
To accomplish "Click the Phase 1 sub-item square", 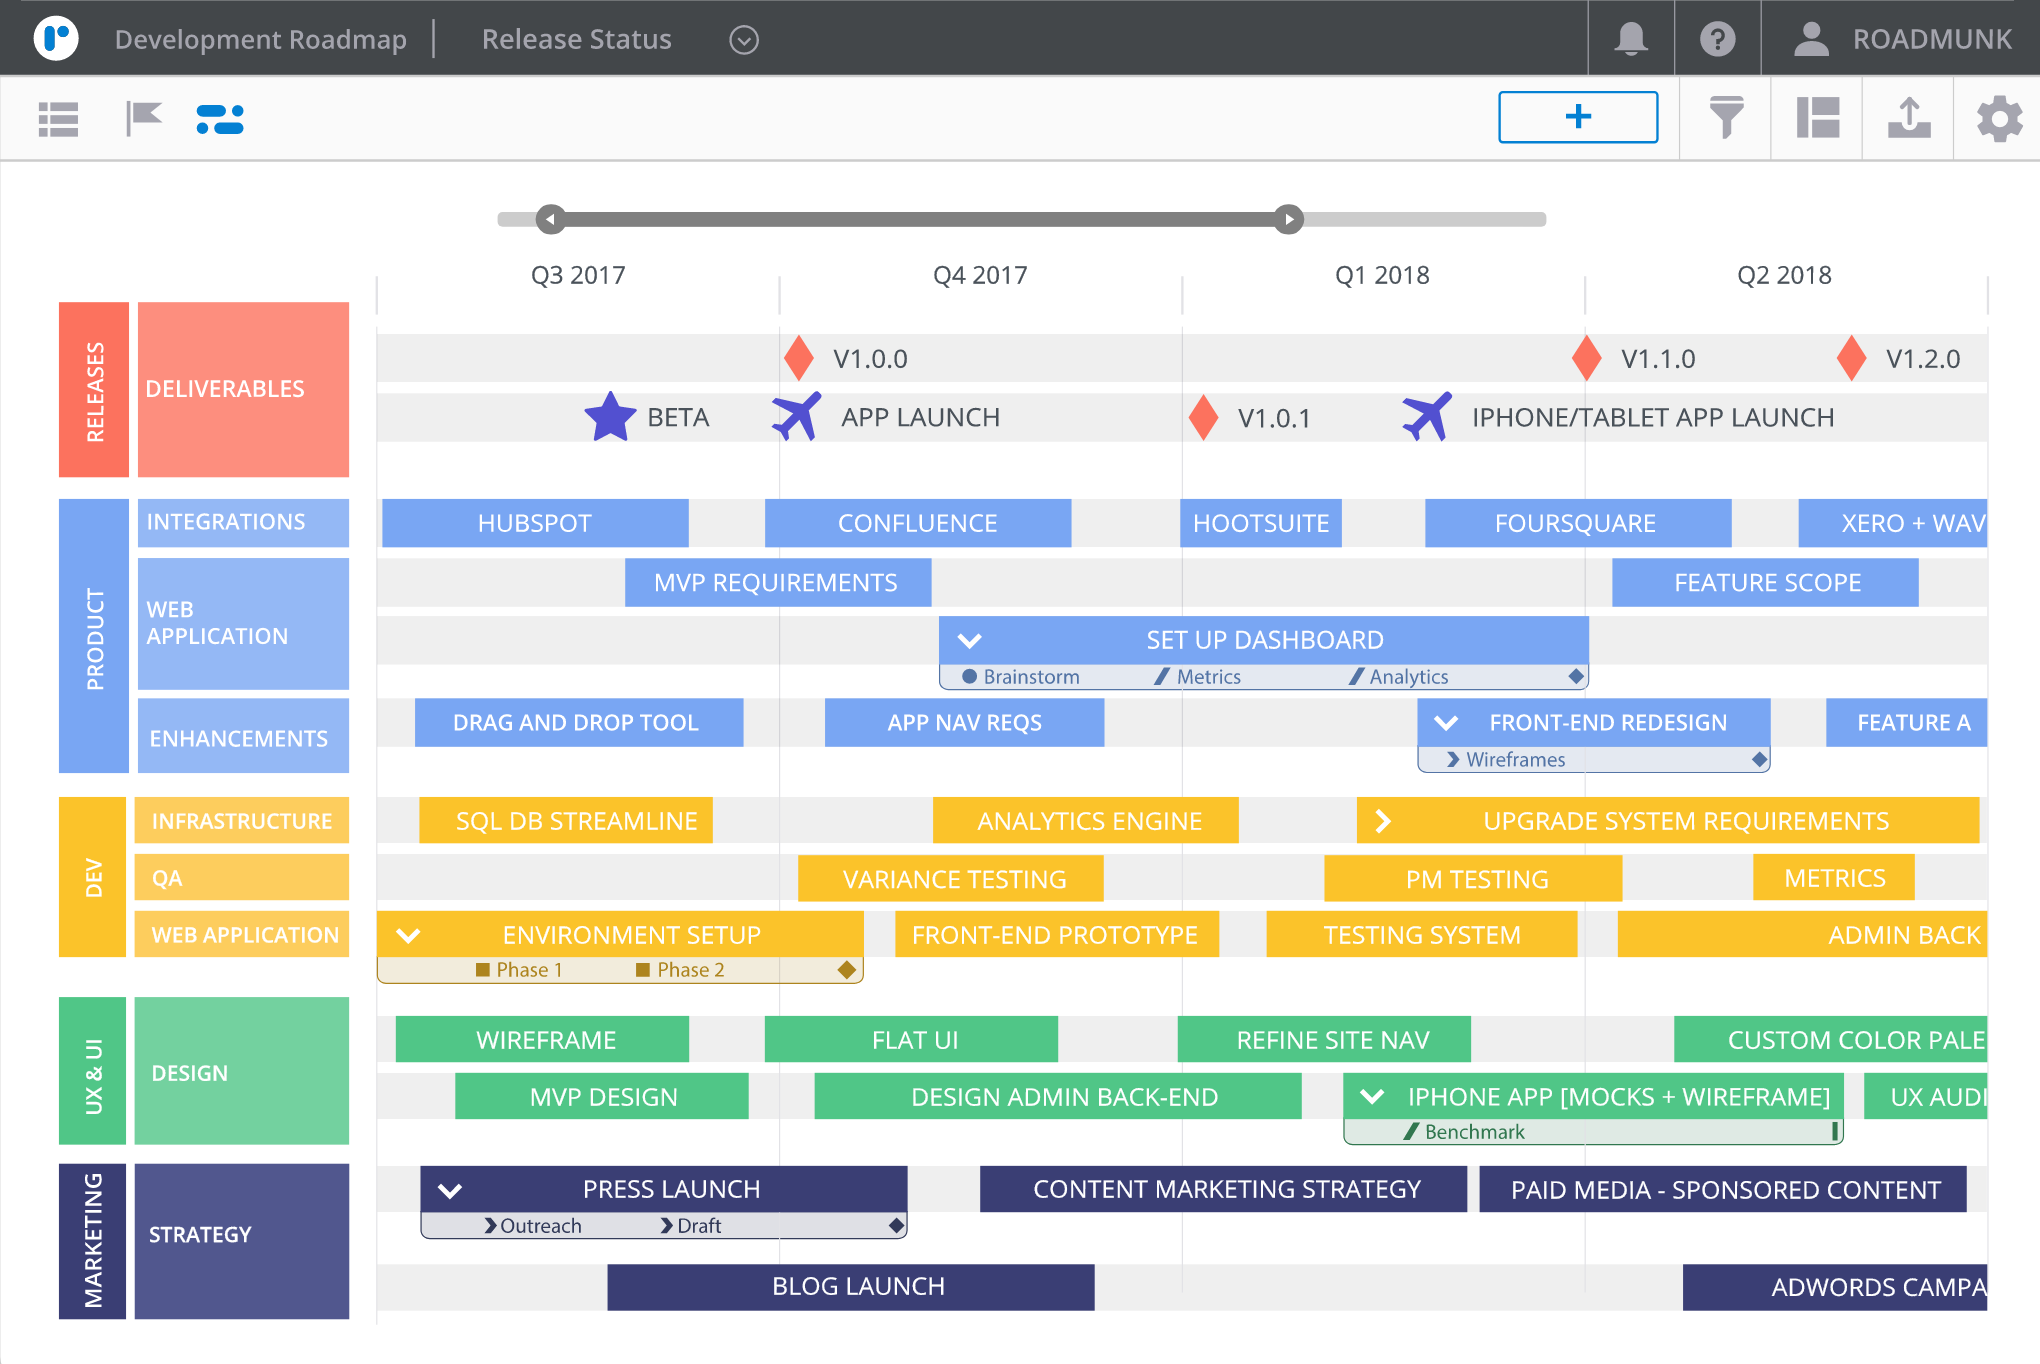I will coord(483,969).
